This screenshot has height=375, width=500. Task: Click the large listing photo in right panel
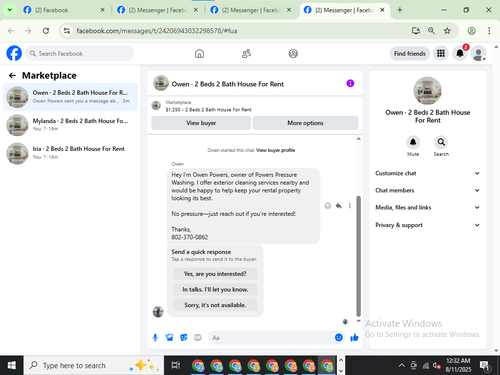(427, 91)
